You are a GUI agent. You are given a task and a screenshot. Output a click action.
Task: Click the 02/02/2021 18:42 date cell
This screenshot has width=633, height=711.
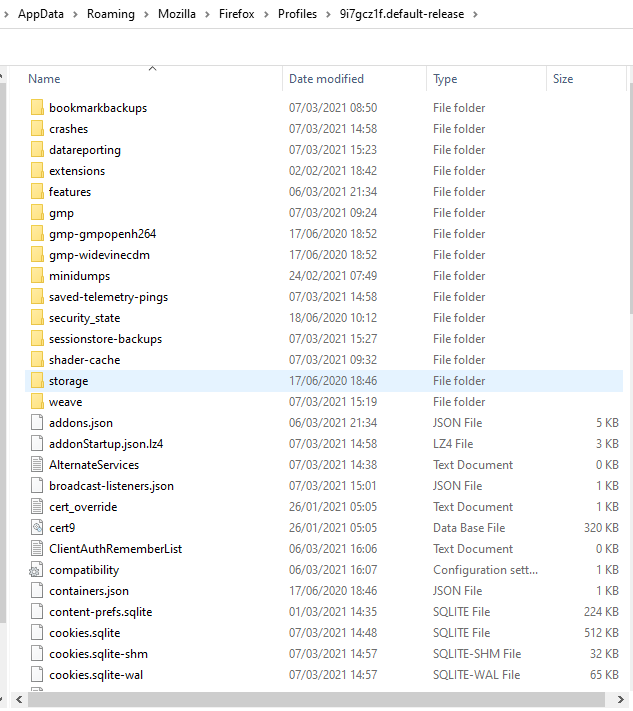pyautogui.click(x=333, y=171)
